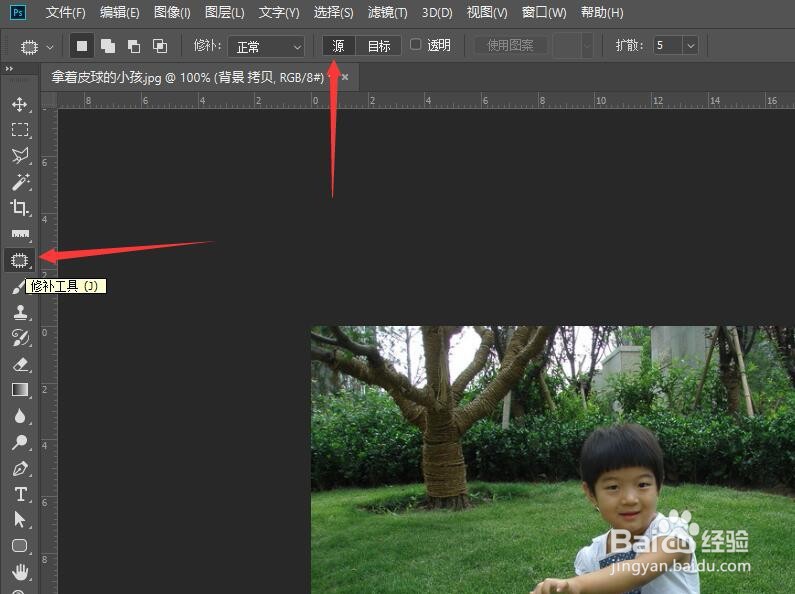Open the 图像(I) menu
Image resolution: width=795 pixels, height=594 pixels.
click(172, 13)
